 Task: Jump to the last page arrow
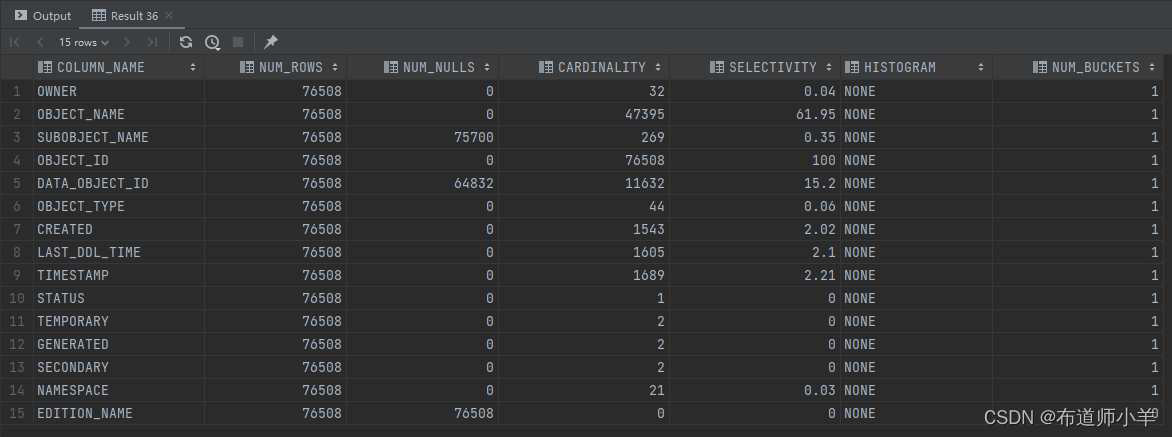(151, 42)
